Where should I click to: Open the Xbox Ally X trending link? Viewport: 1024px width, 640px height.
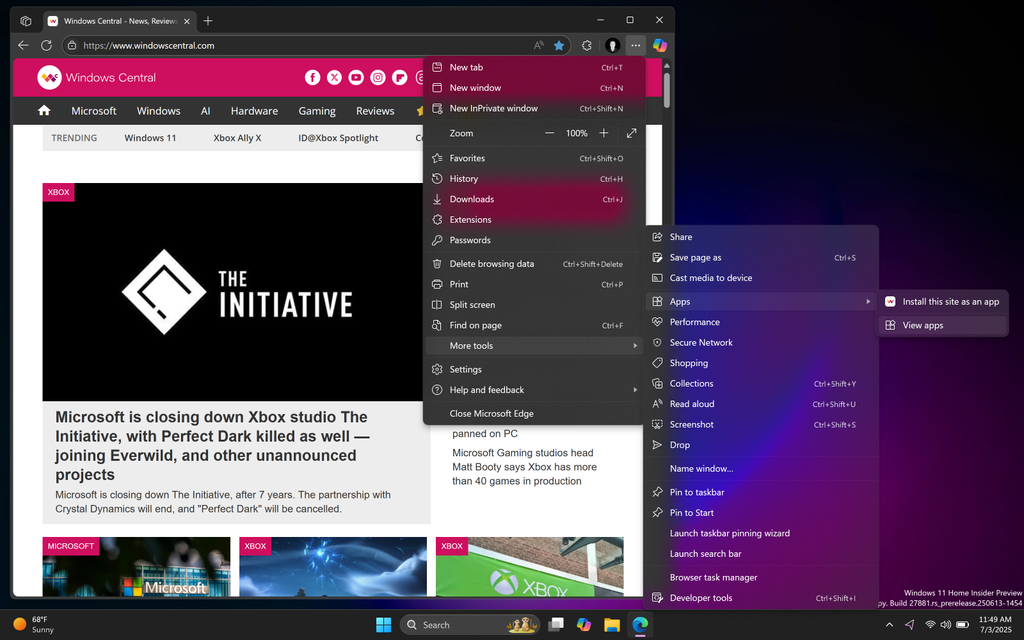click(237, 137)
